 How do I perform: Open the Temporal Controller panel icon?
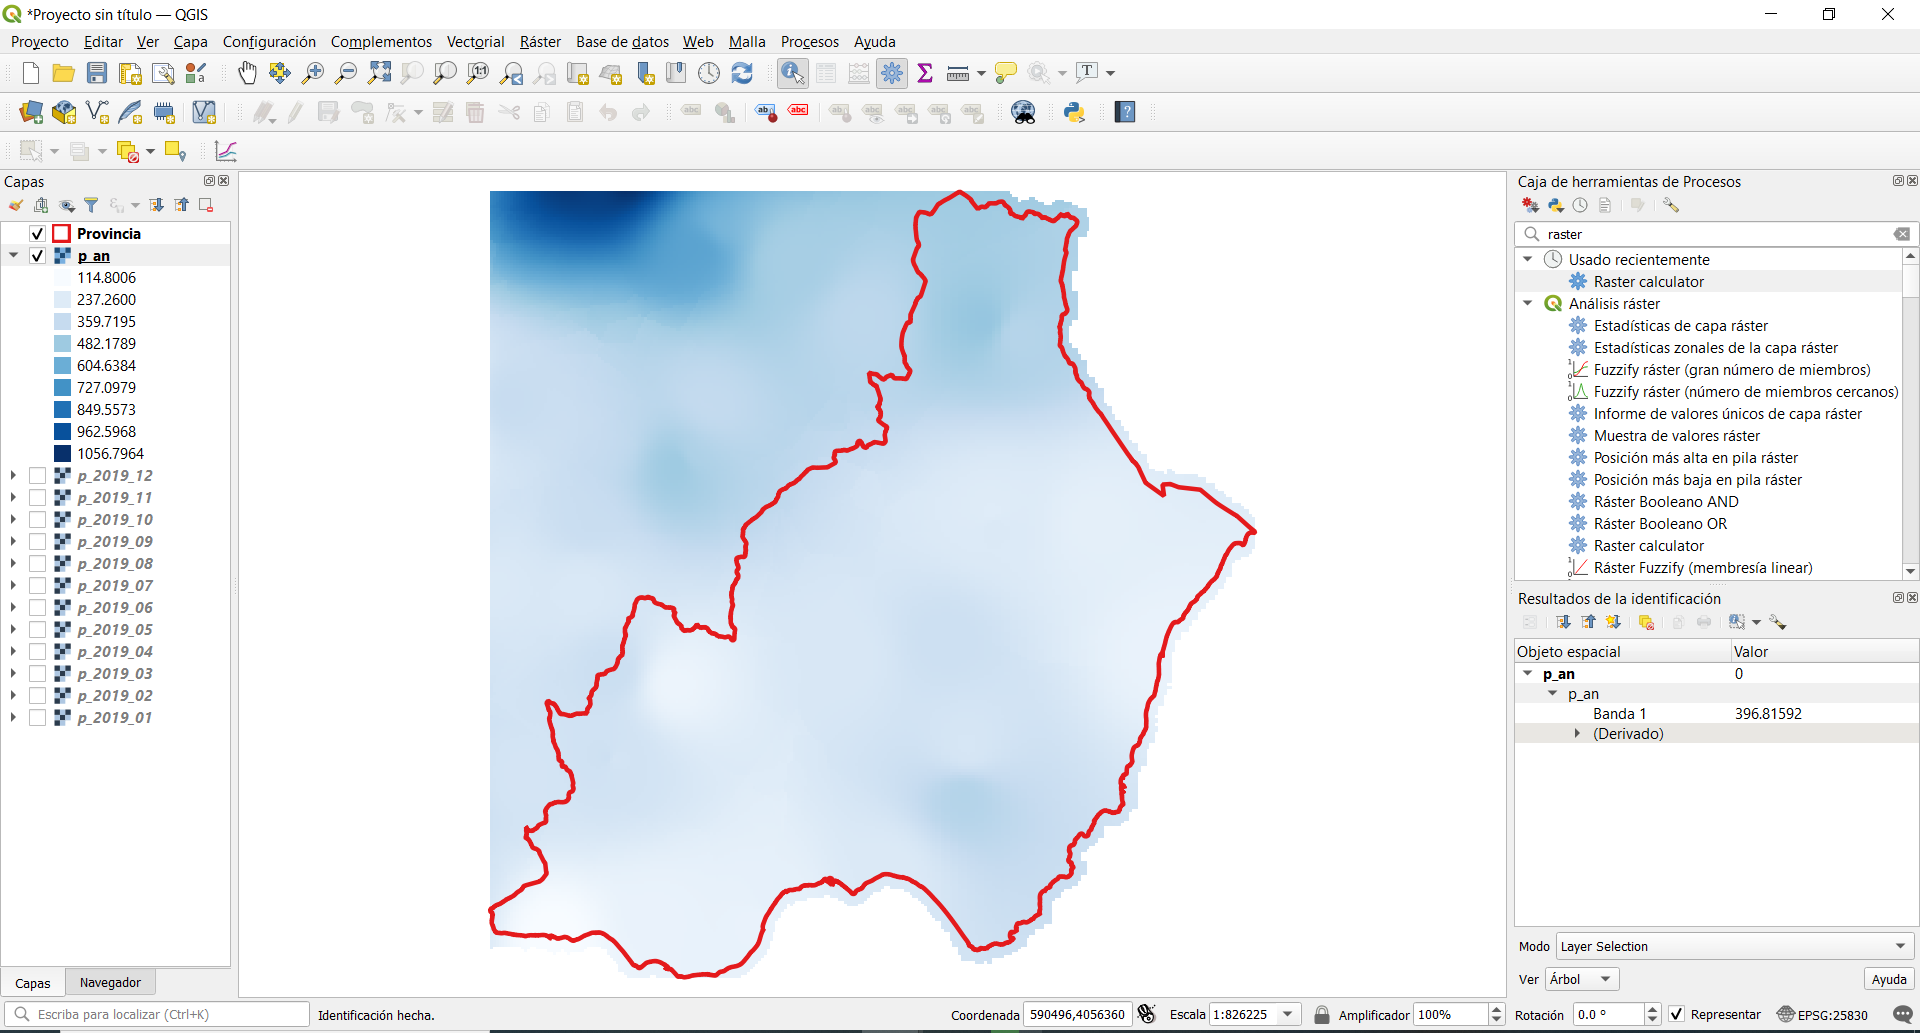[709, 72]
